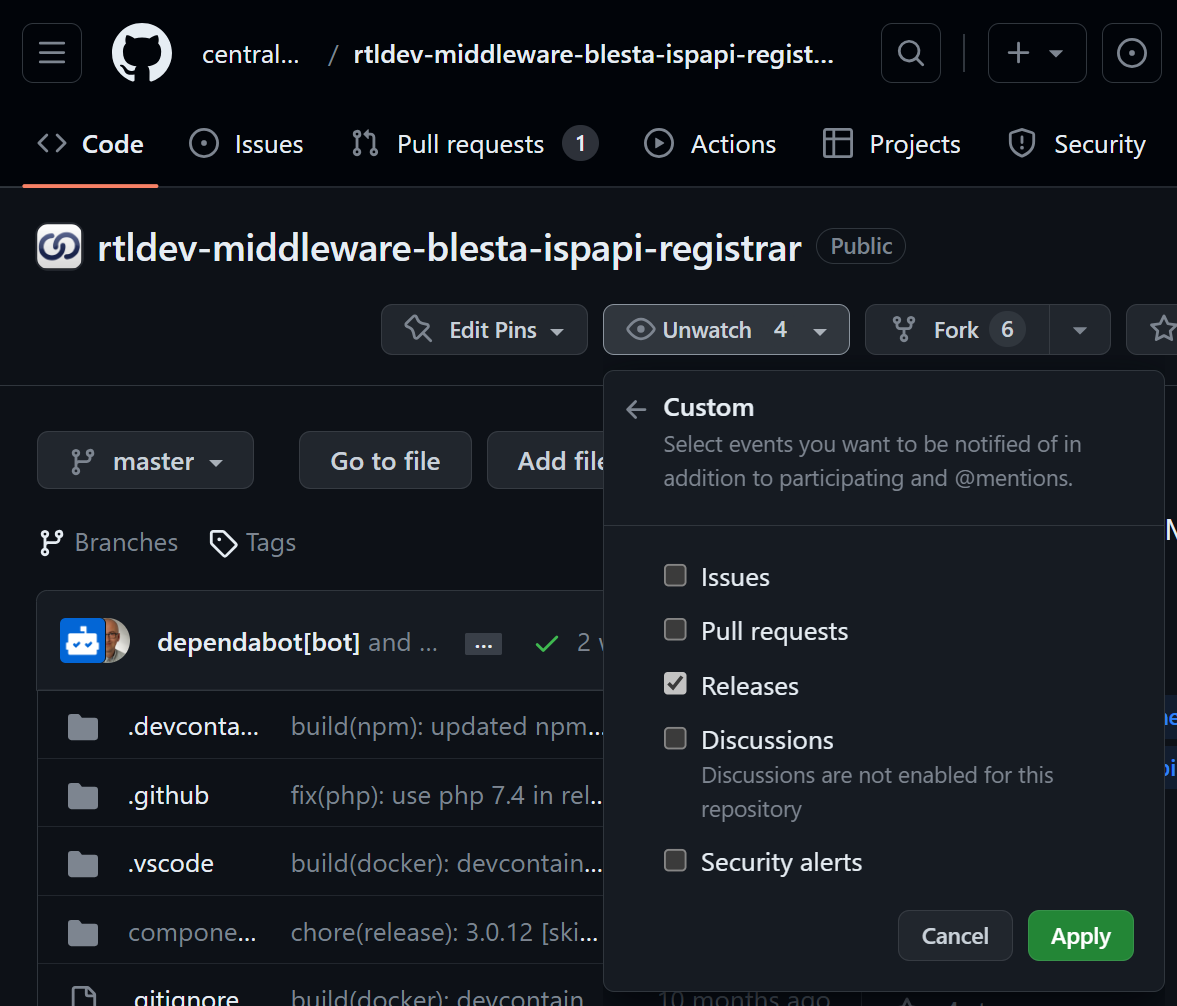Click the Apply button
The height and width of the screenshot is (1006, 1177).
pos(1080,935)
